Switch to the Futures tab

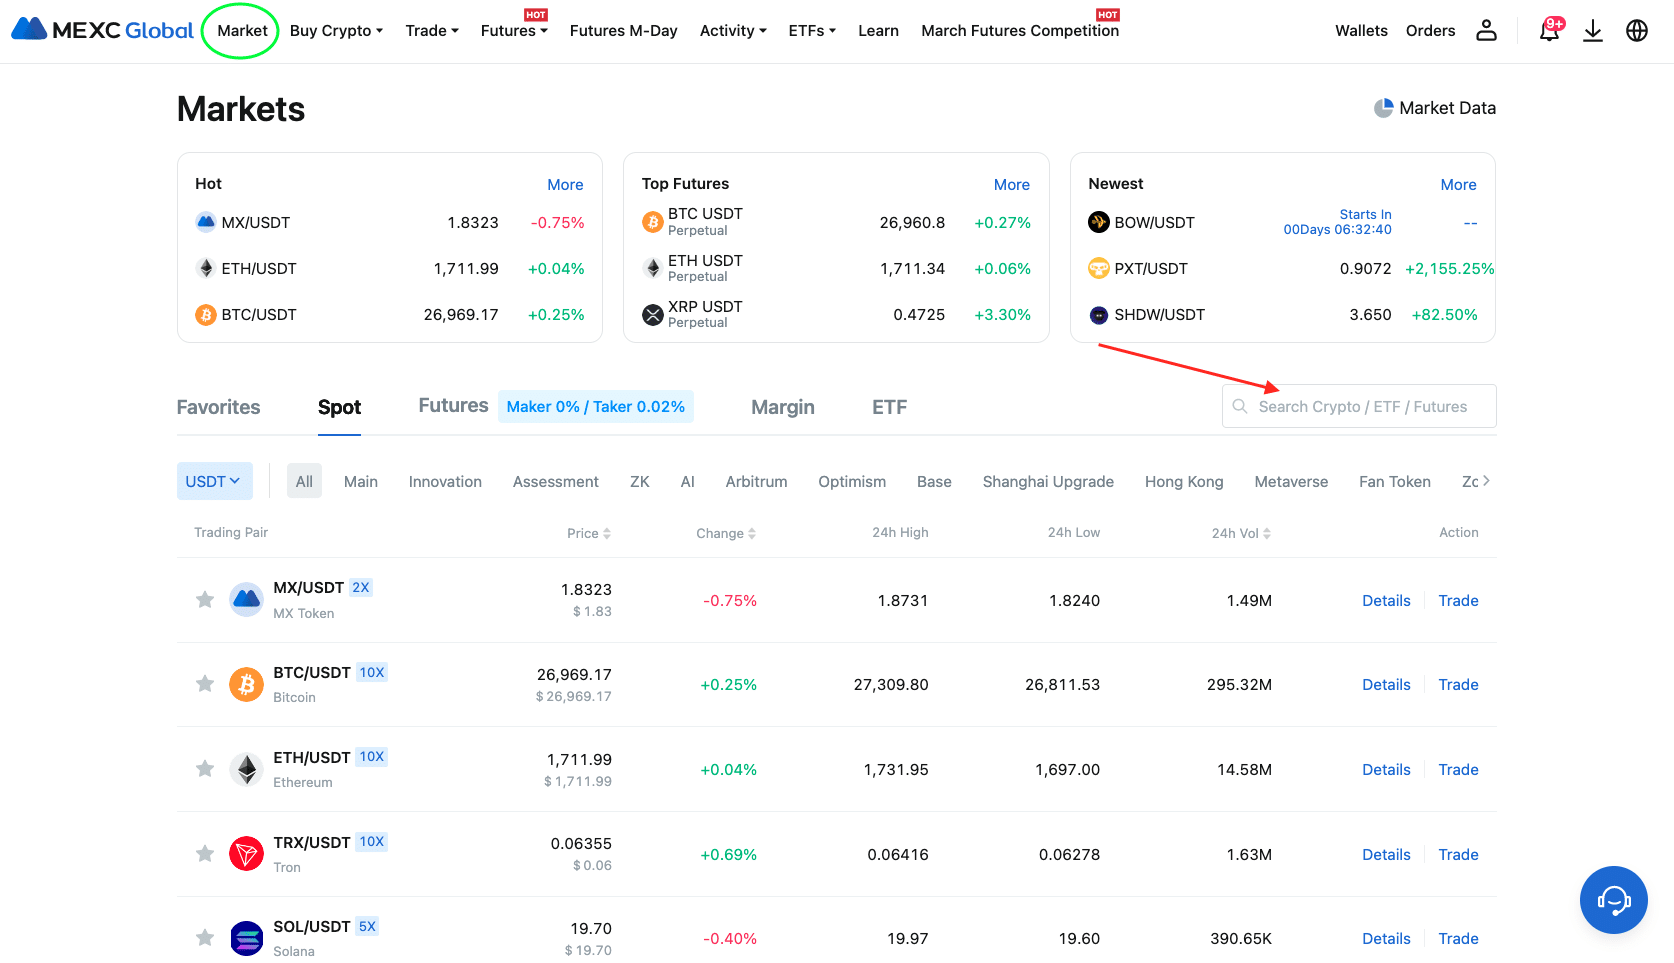pos(453,405)
